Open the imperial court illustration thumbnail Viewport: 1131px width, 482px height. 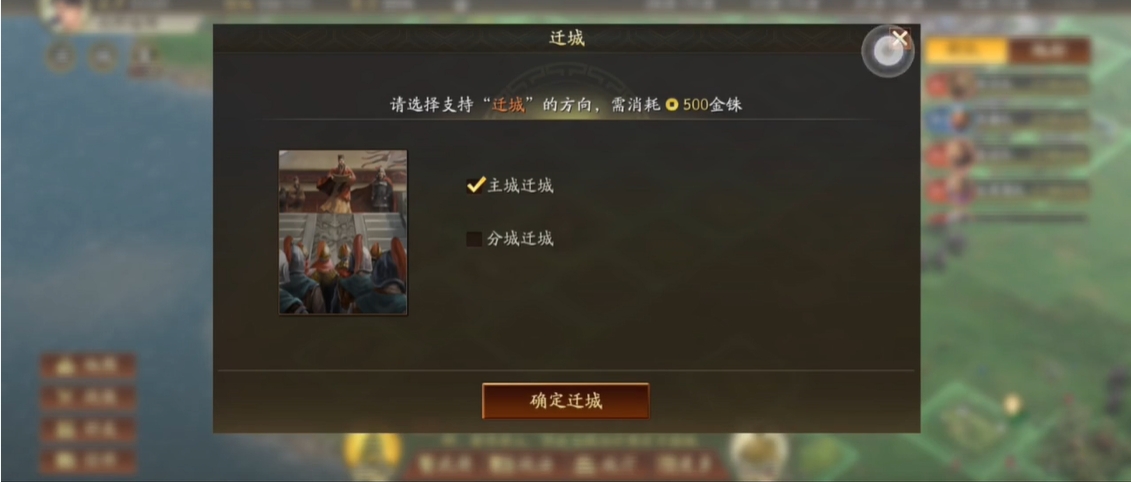click(x=343, y=232)
